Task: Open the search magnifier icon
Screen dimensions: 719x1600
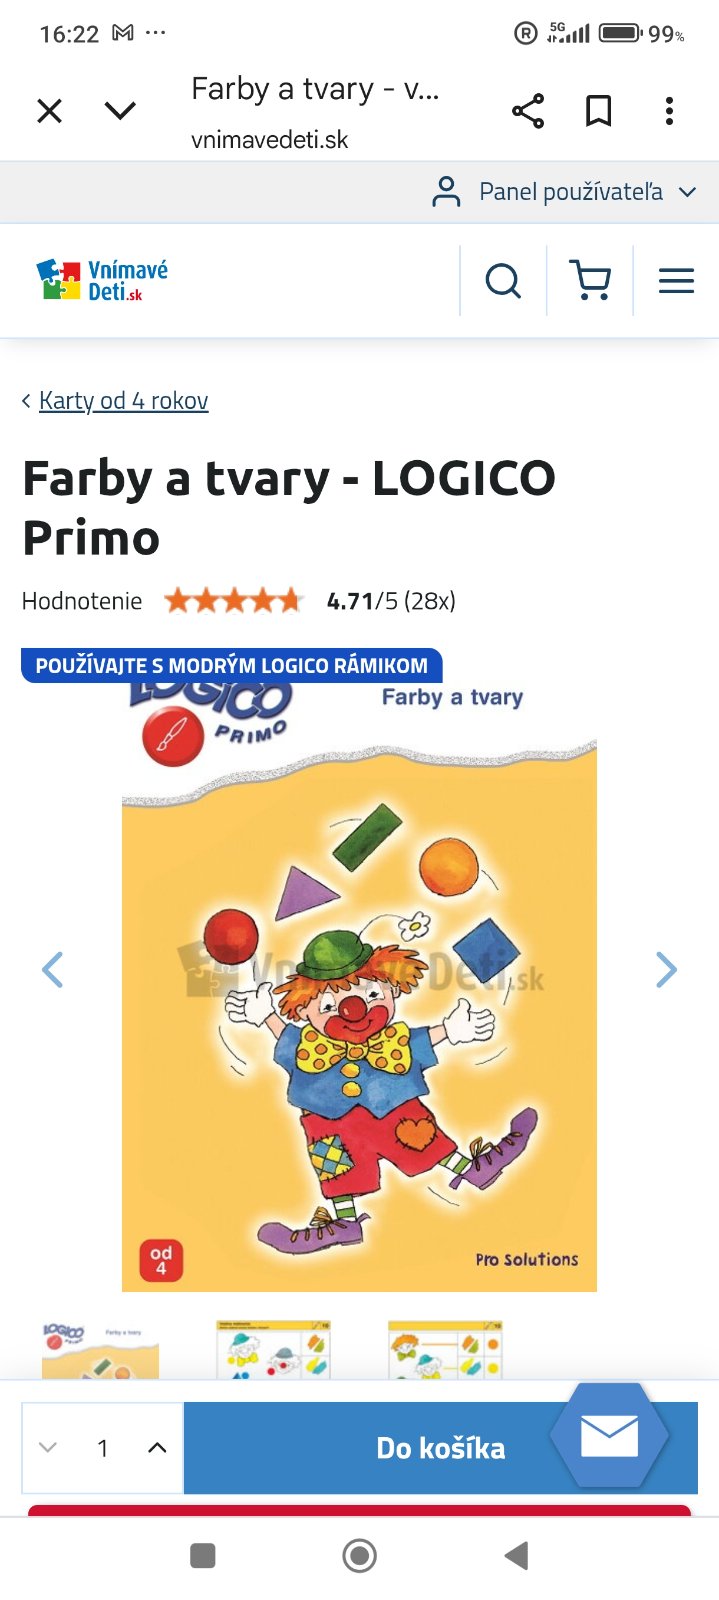Action: [503, 281]
